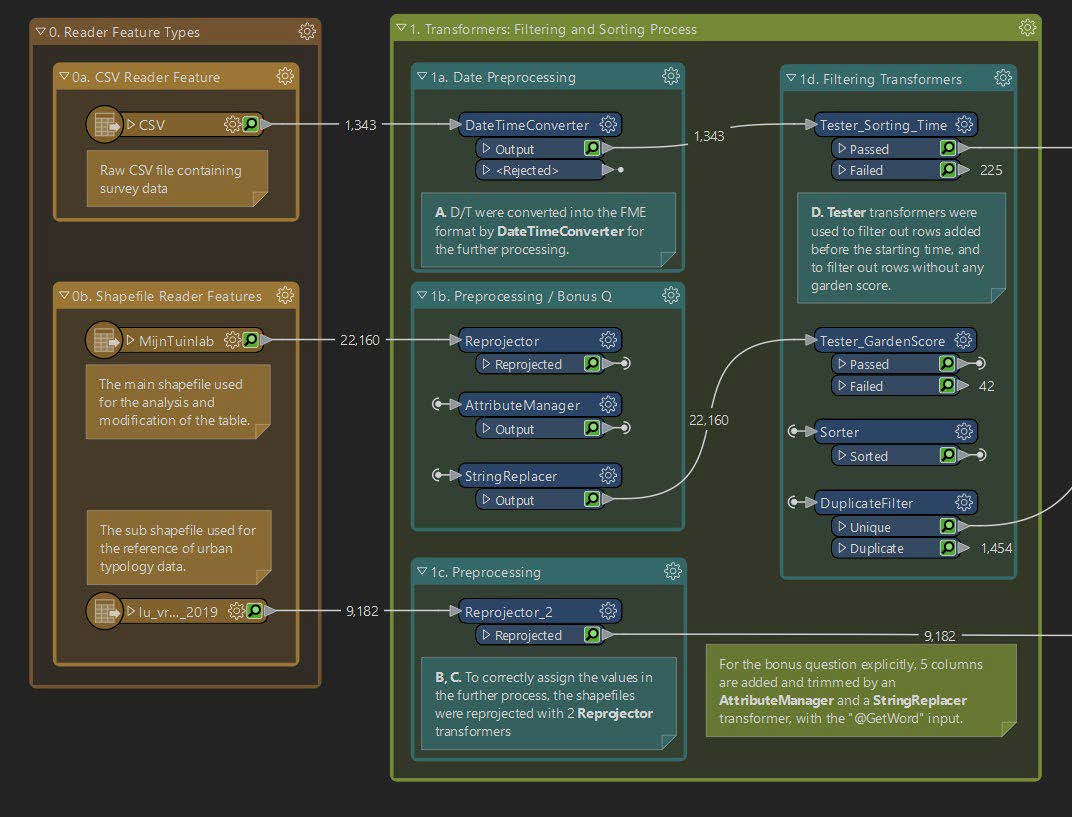Inspect cached features on StringReplacer Output

(592, 499)
